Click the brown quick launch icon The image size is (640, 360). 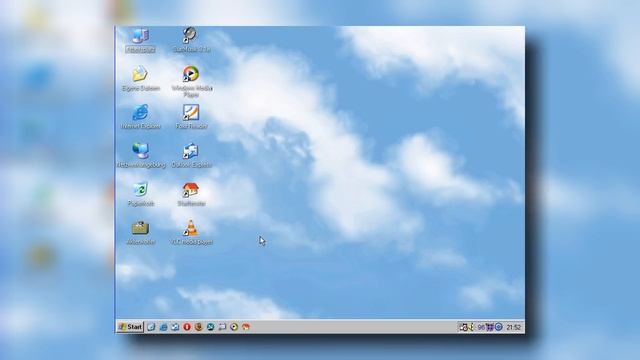click(x=199, y=327)
